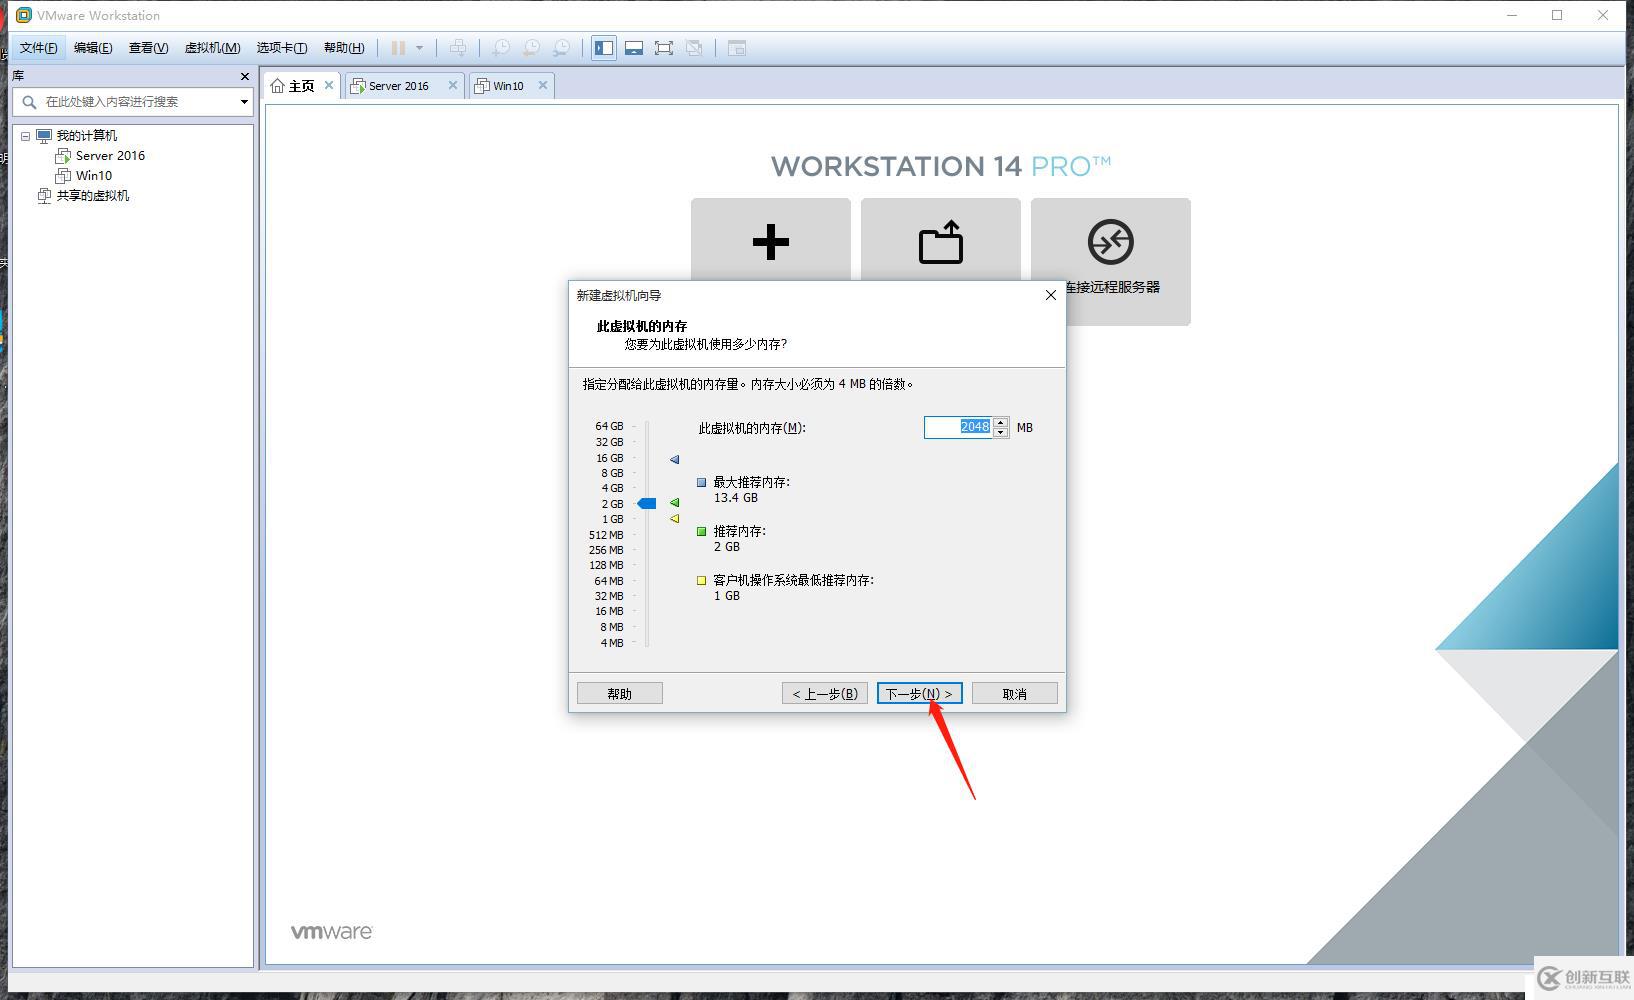Viewport: 1634px width, 1000px height.
Task: Open the 查看(V) menu
Action: tap(148, 48)
